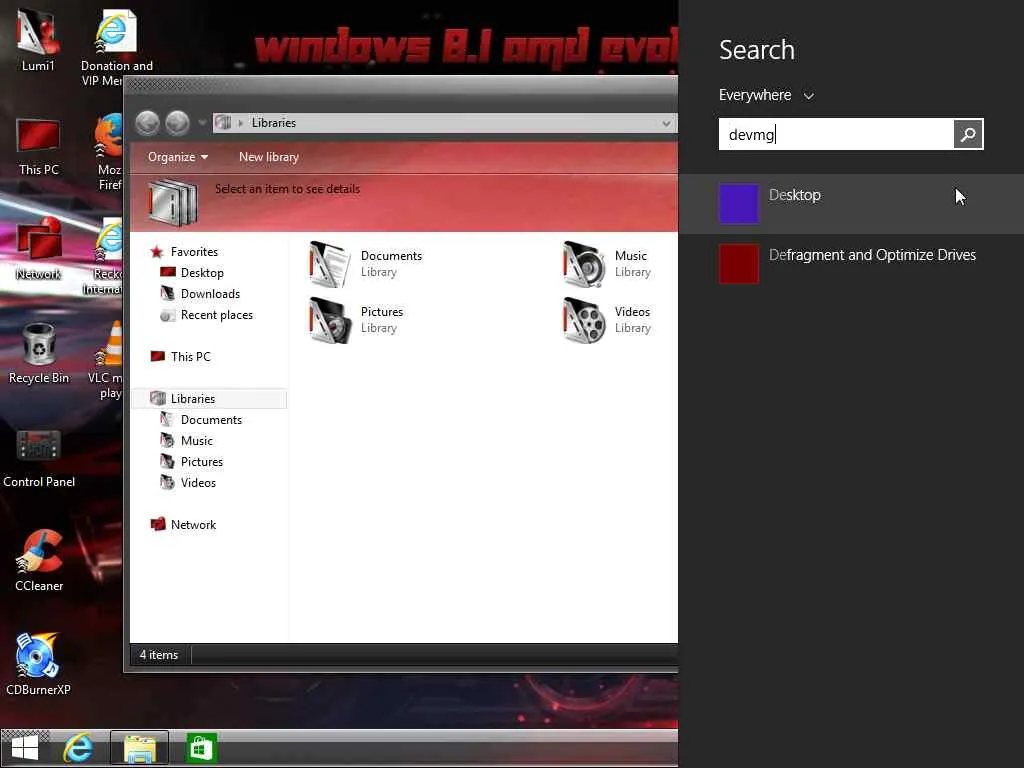This screenshot has width=1024, height=768.
Task: Select Libraries in navigation pane
Action: click(x=193, y=398)
